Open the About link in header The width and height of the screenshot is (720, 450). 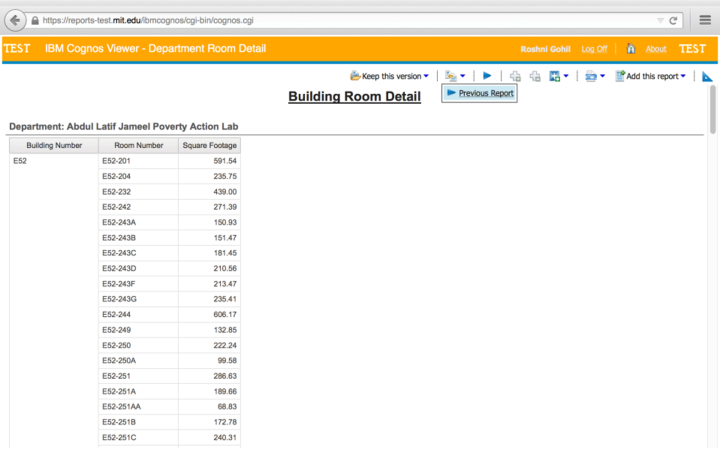tap(656, 49)
